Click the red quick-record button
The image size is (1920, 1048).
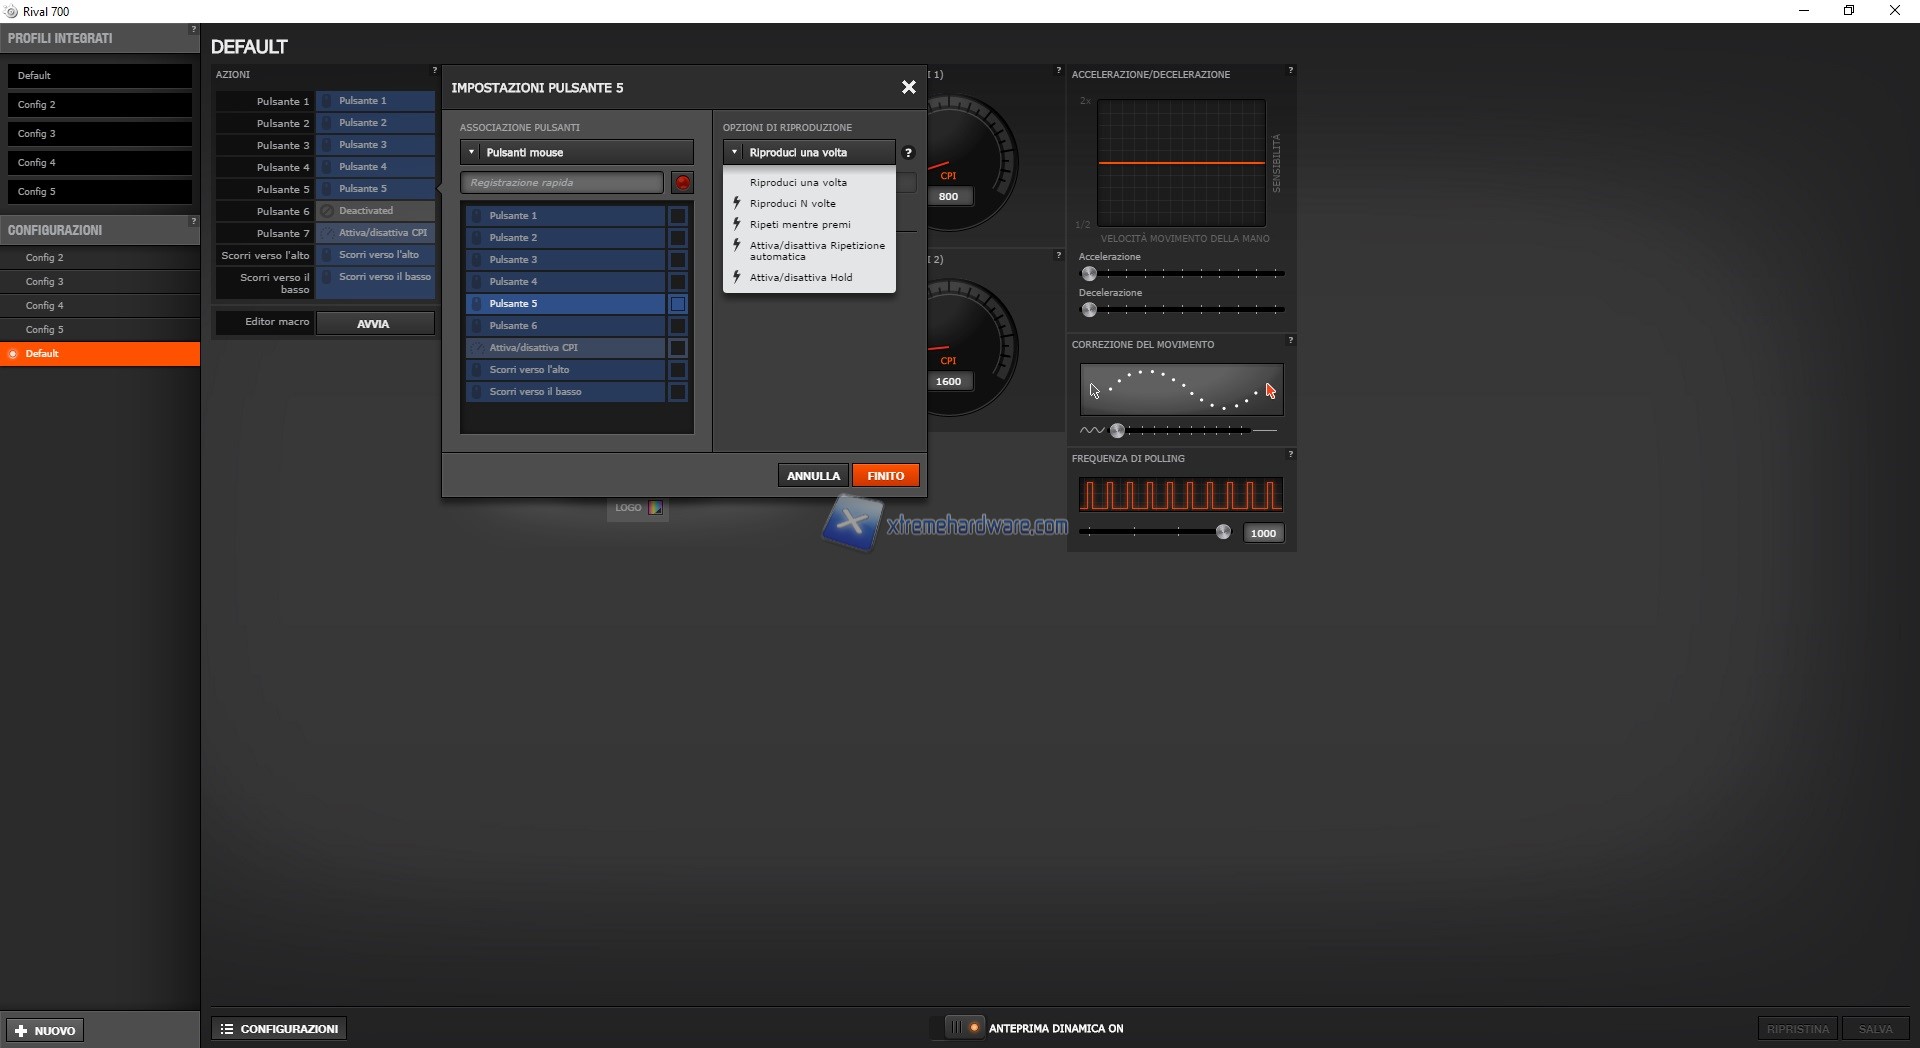683,183
